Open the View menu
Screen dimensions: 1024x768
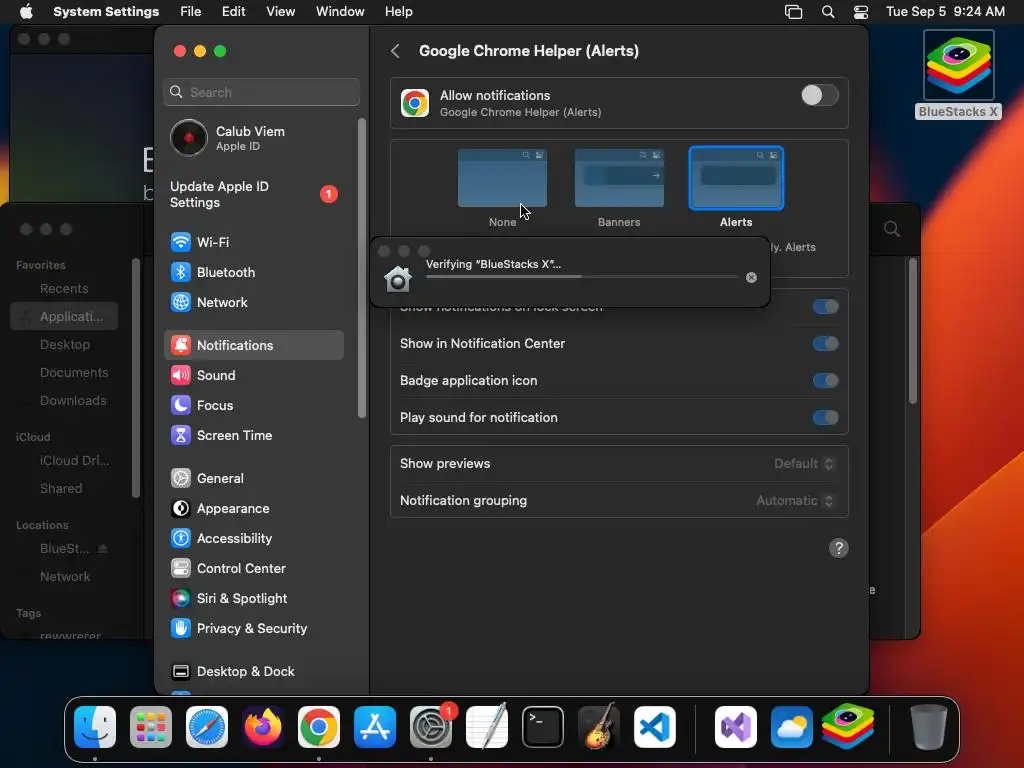point(280,12)
